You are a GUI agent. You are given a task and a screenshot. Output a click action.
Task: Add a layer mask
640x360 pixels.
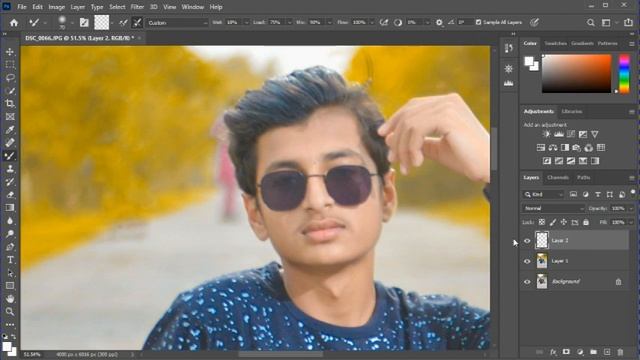click(x=566, y=352)
